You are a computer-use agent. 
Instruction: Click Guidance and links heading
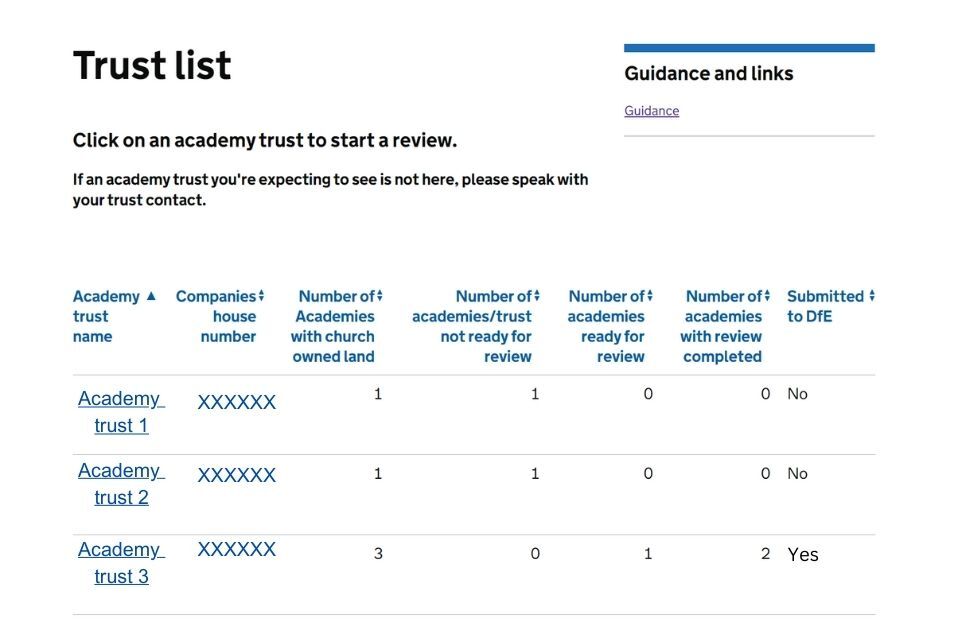coord(708,74)
